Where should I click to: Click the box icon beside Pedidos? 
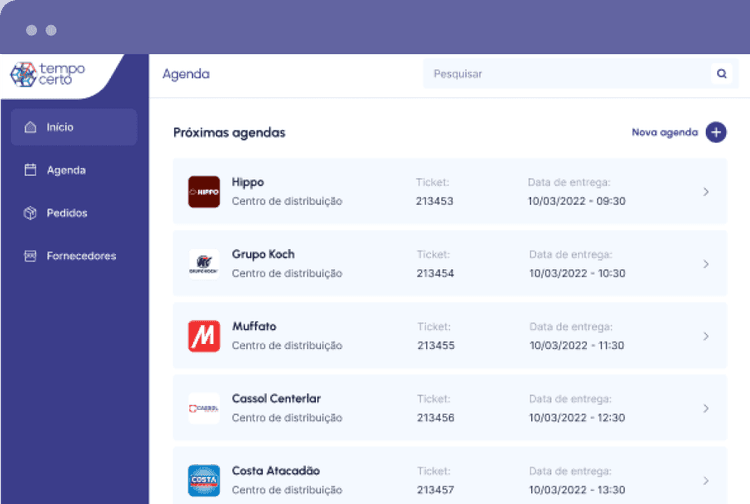pos(30,213)
